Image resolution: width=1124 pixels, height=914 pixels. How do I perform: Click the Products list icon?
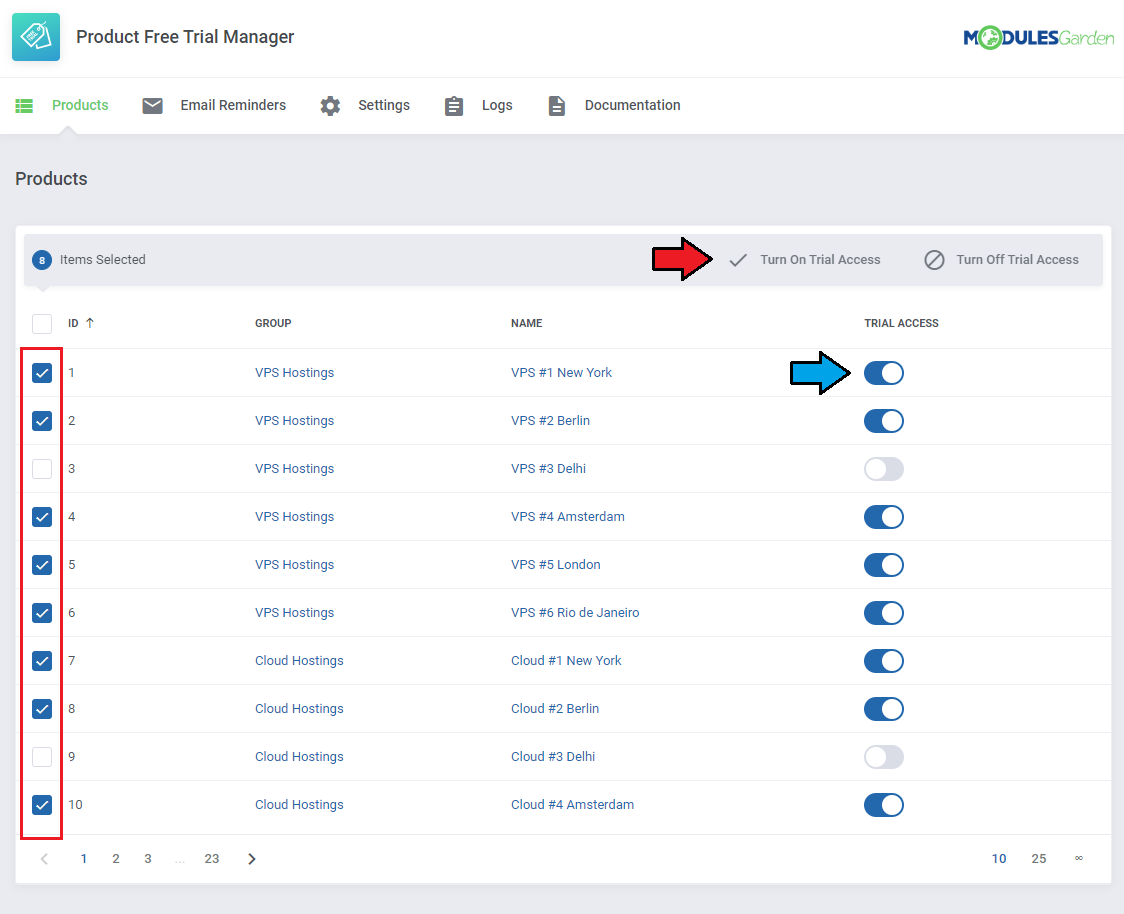tap(24, 106)
